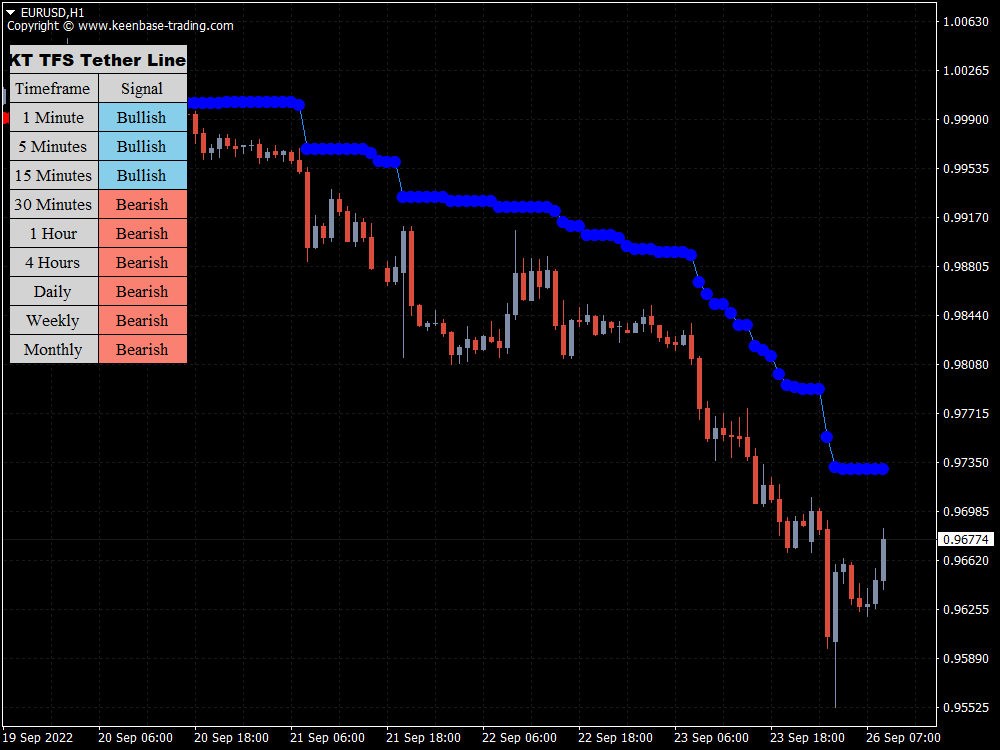Click the Bearish signal for 30 Minutes

click(x=143, y=205)
